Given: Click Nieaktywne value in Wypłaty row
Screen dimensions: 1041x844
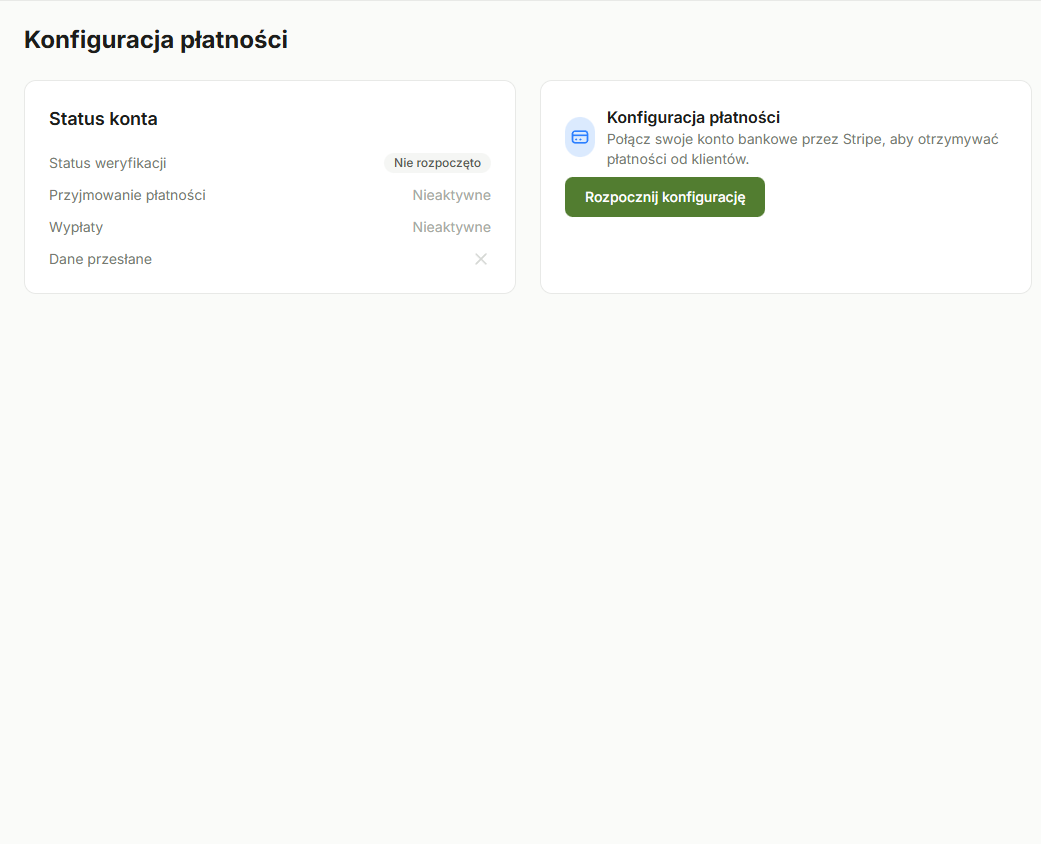Looking at the screenshot, I should pos(451,227).
